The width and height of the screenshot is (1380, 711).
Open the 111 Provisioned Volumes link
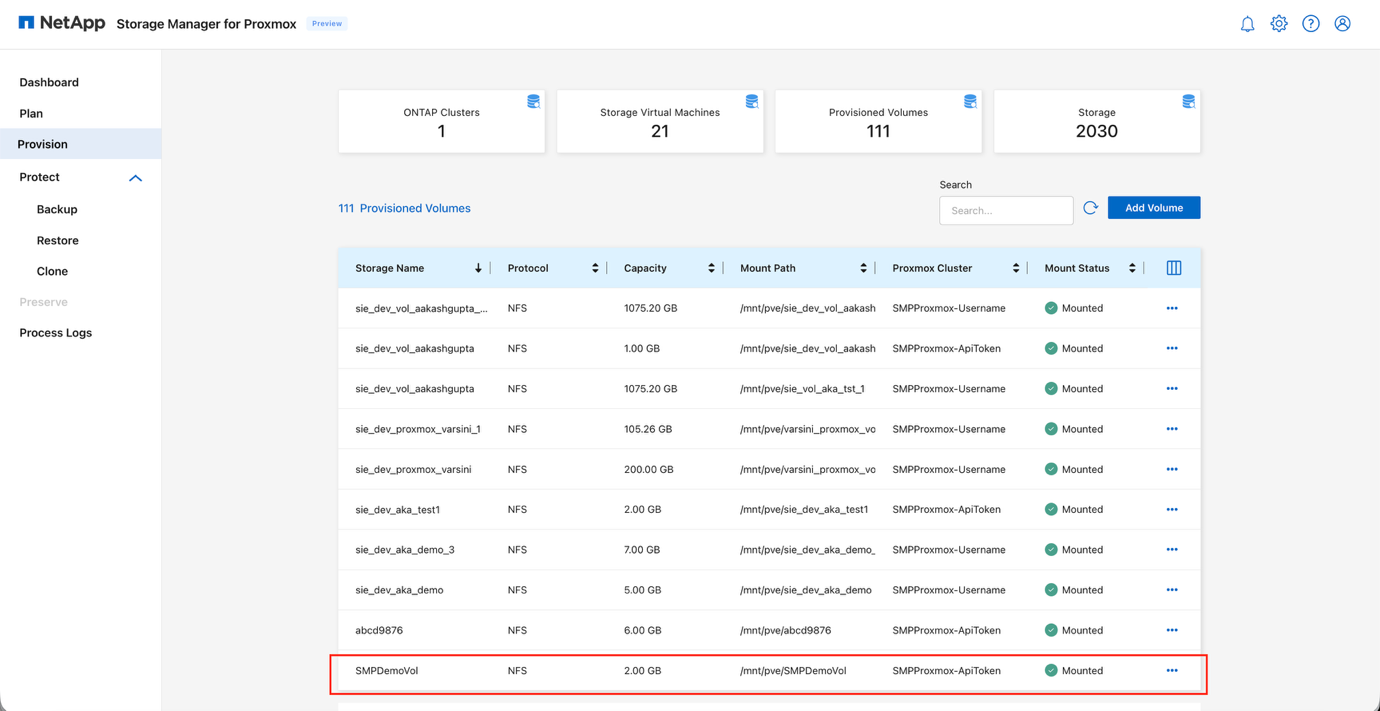pyautogui.click(x=404, y=207)
